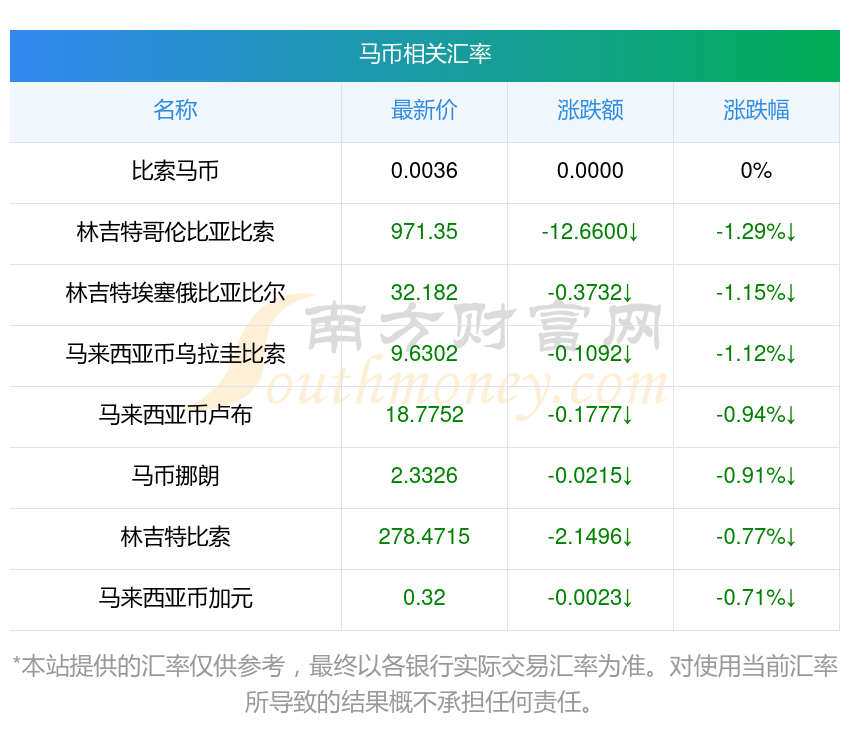Click the disclaimer line 所导致的结果概不承担任何责任
The height and width of the screenshot is (733, 850).
point(418,702)
